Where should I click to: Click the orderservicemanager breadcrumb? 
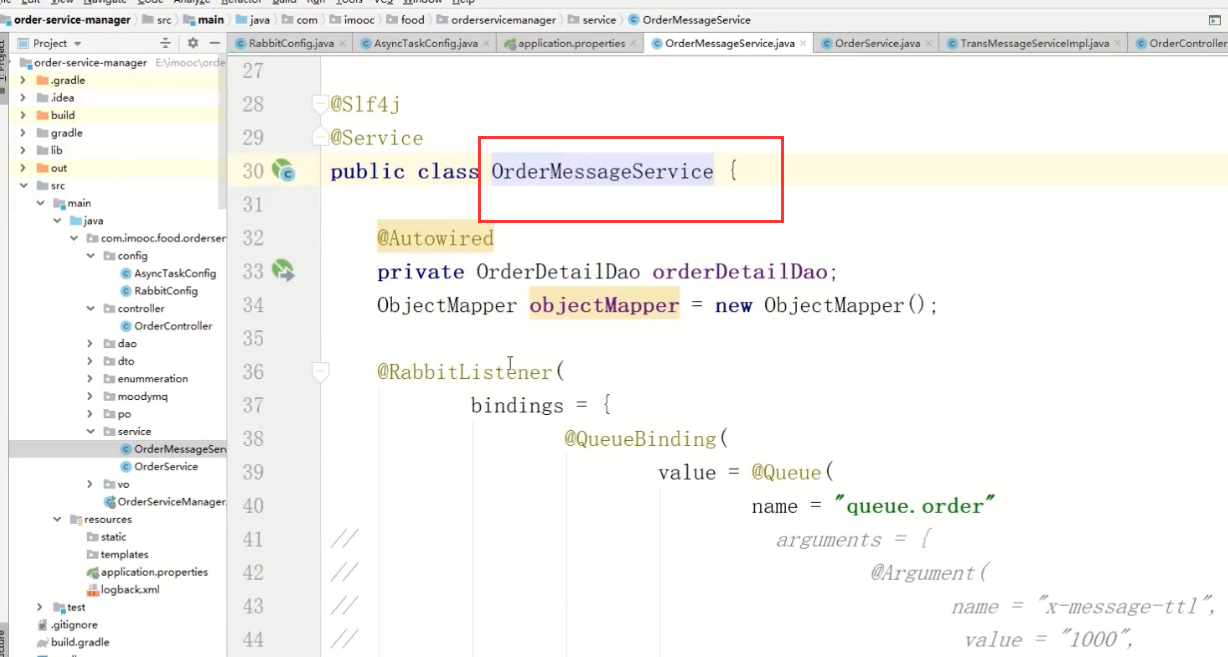pos(496,20)
